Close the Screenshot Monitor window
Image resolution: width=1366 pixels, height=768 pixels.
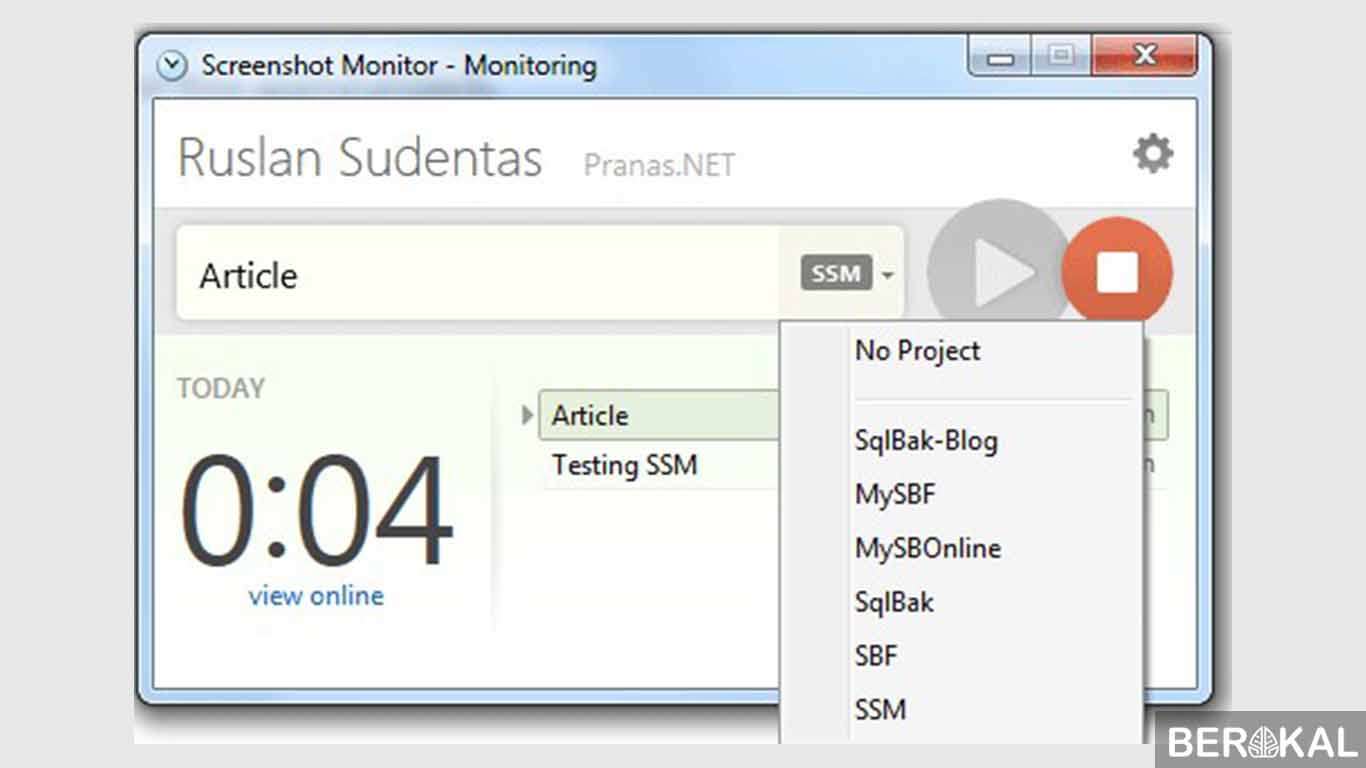[x=1146, y=56]
